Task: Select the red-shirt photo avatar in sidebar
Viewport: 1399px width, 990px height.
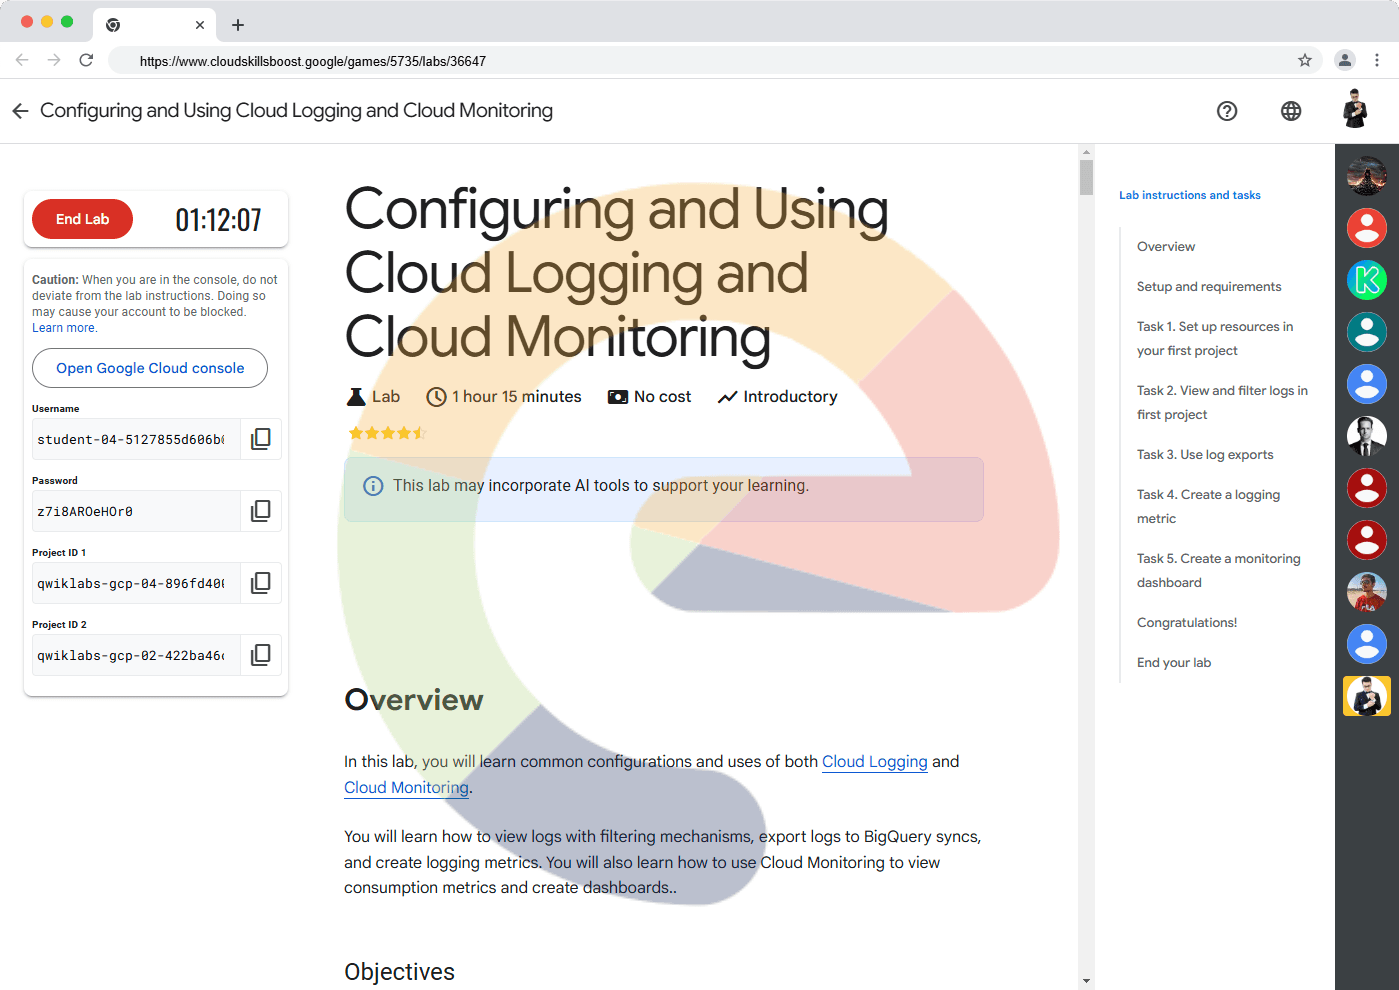Action: click(x=1367, y=592)
